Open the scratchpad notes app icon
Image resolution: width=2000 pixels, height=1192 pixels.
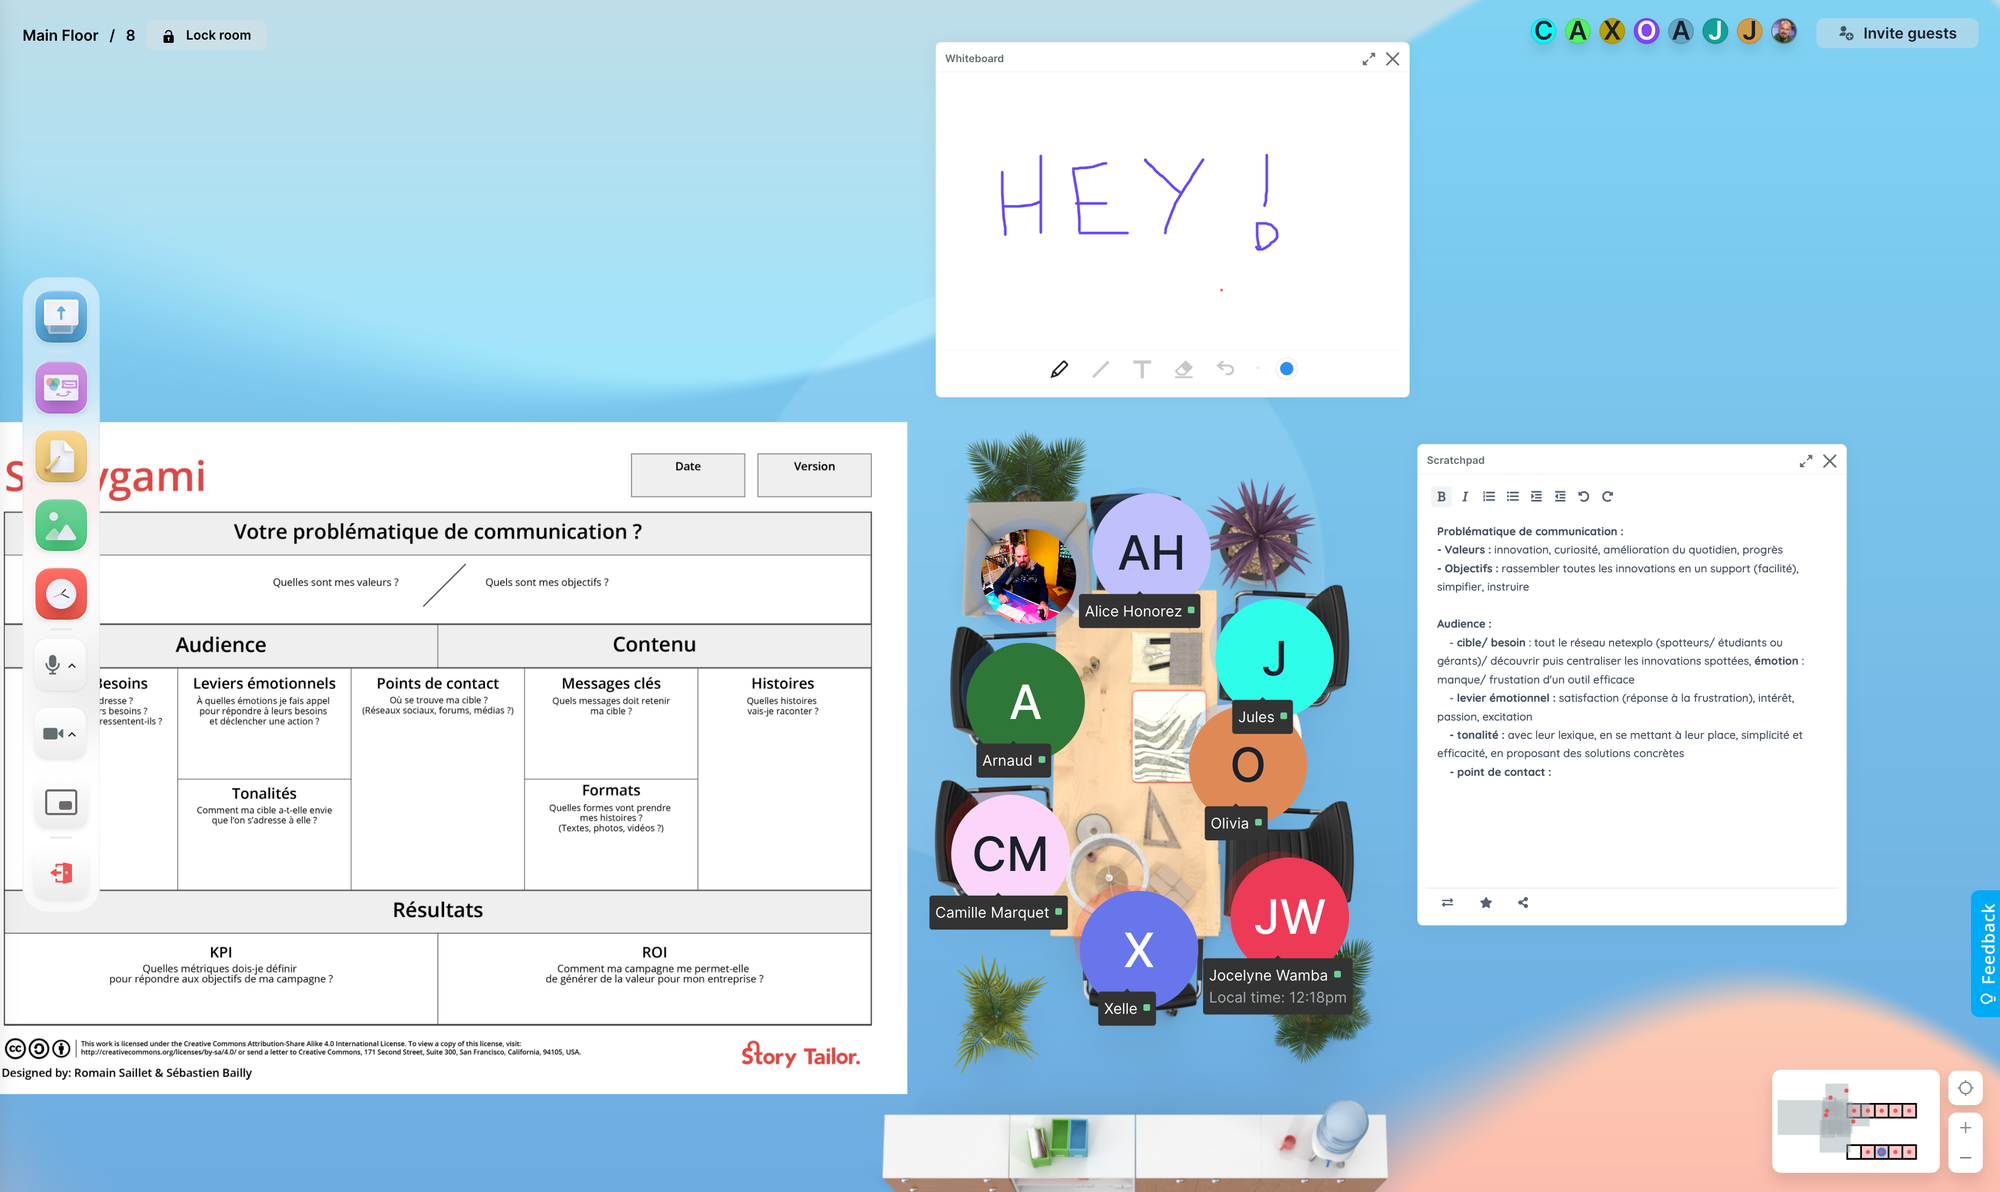pyautogui.click(x=61, y=457)
